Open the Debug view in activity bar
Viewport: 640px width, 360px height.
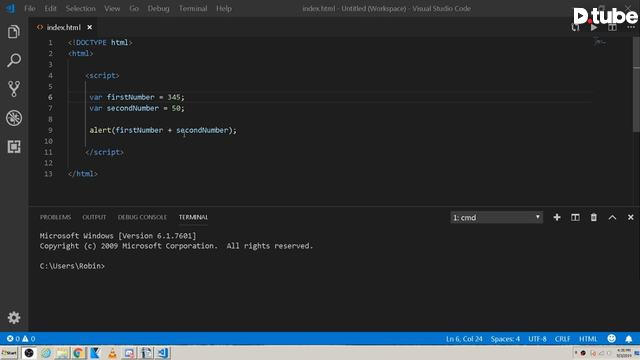[13, 118]
